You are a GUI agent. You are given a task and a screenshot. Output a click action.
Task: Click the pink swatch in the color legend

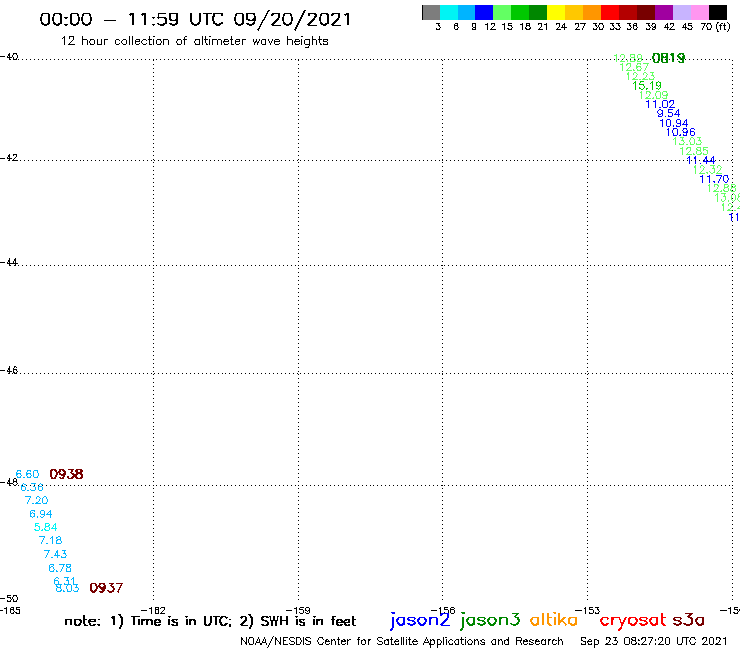pos(700,12)
